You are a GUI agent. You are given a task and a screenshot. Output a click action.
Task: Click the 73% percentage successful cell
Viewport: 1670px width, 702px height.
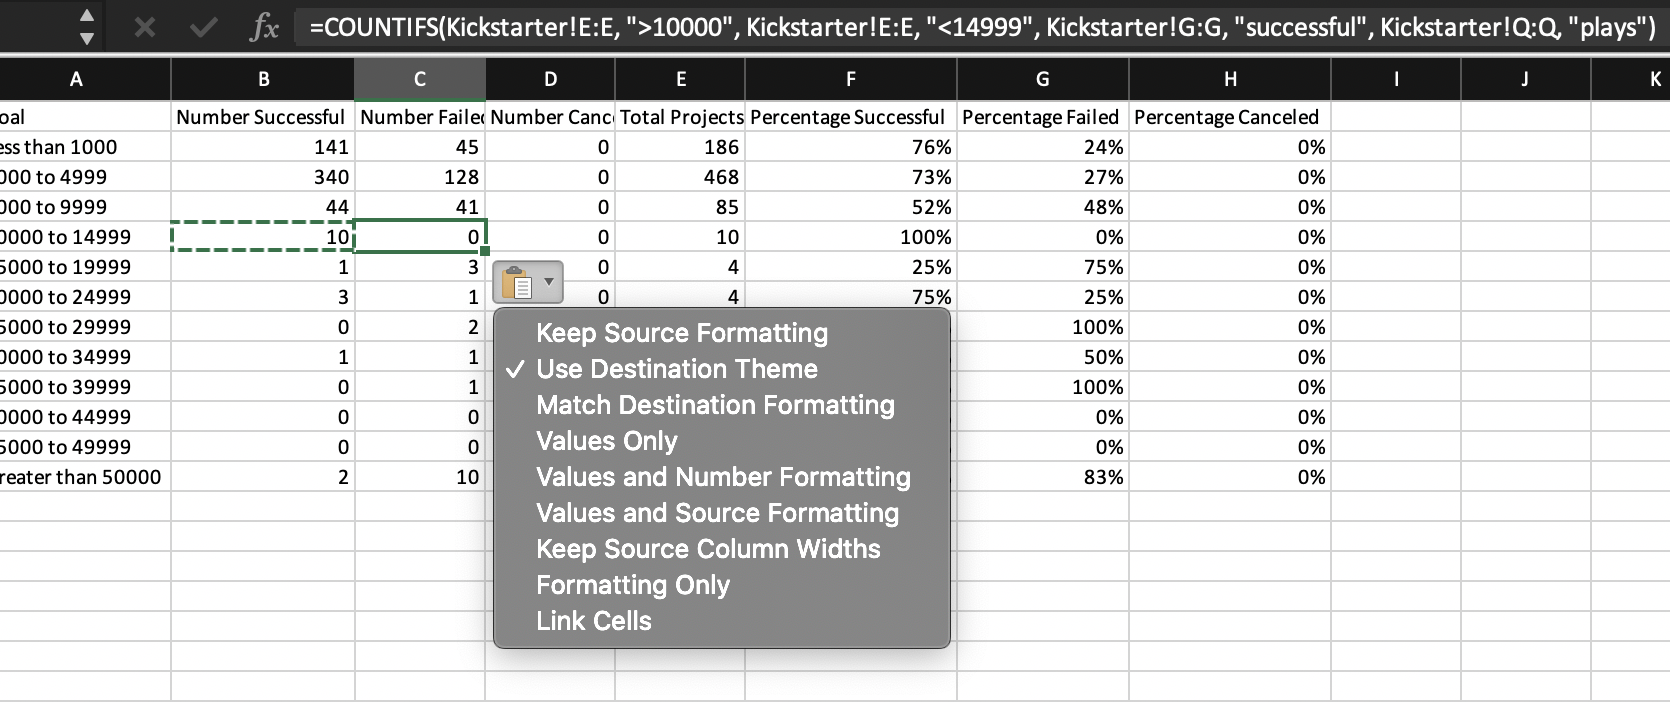point(851,177)
